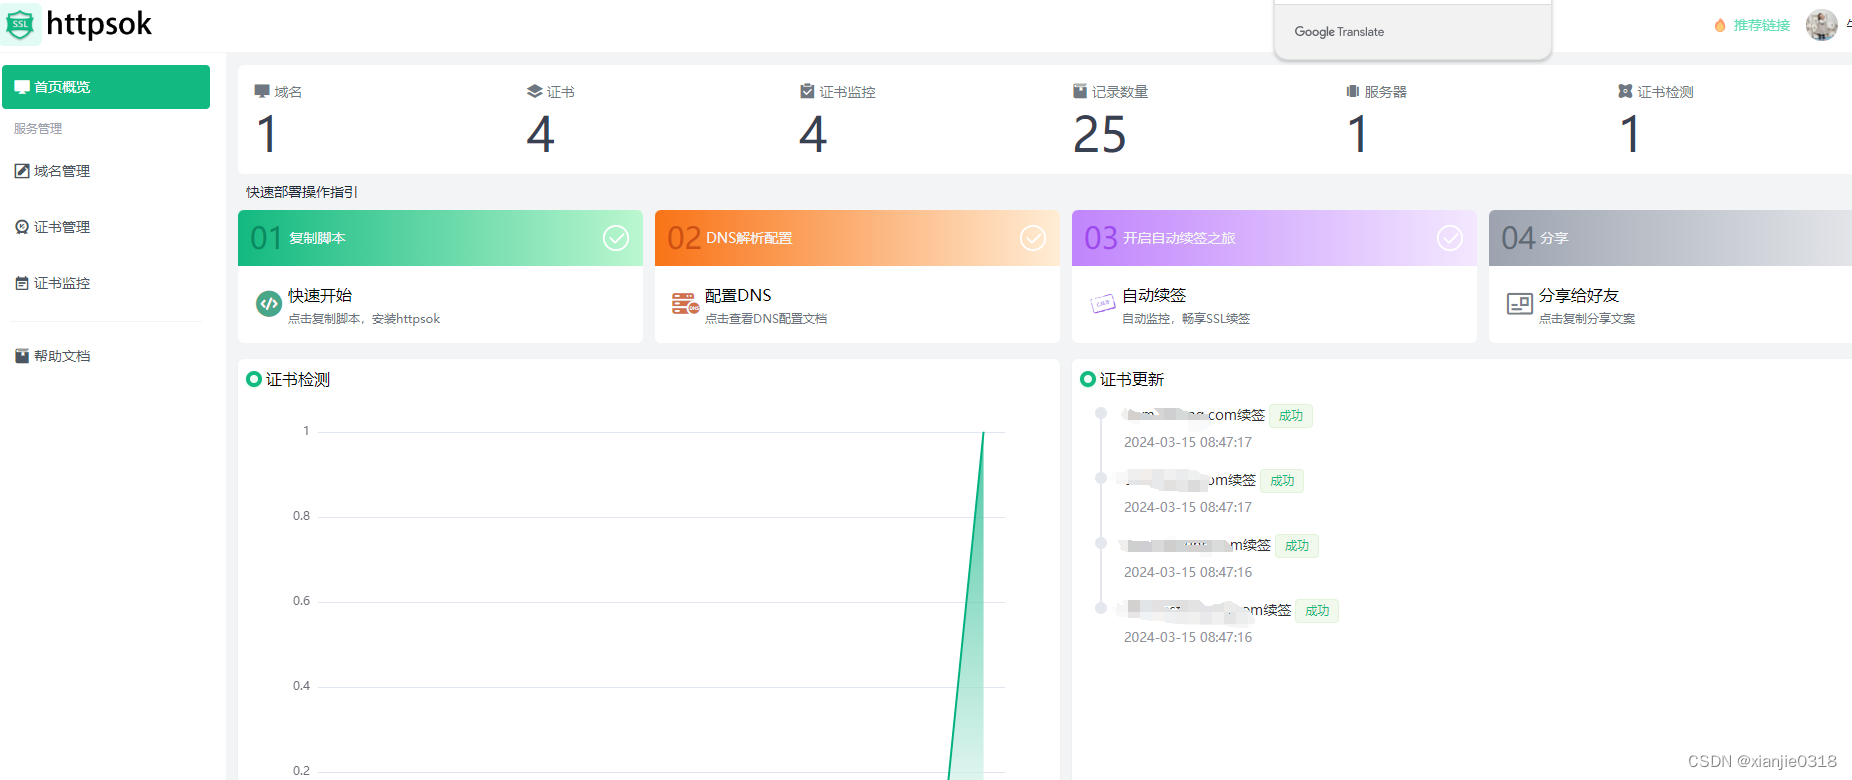Image resolution: width=1852 pixels, height=780 pixels.
Task: Click the 自动续签 card title
Action: coord(1154,295)
